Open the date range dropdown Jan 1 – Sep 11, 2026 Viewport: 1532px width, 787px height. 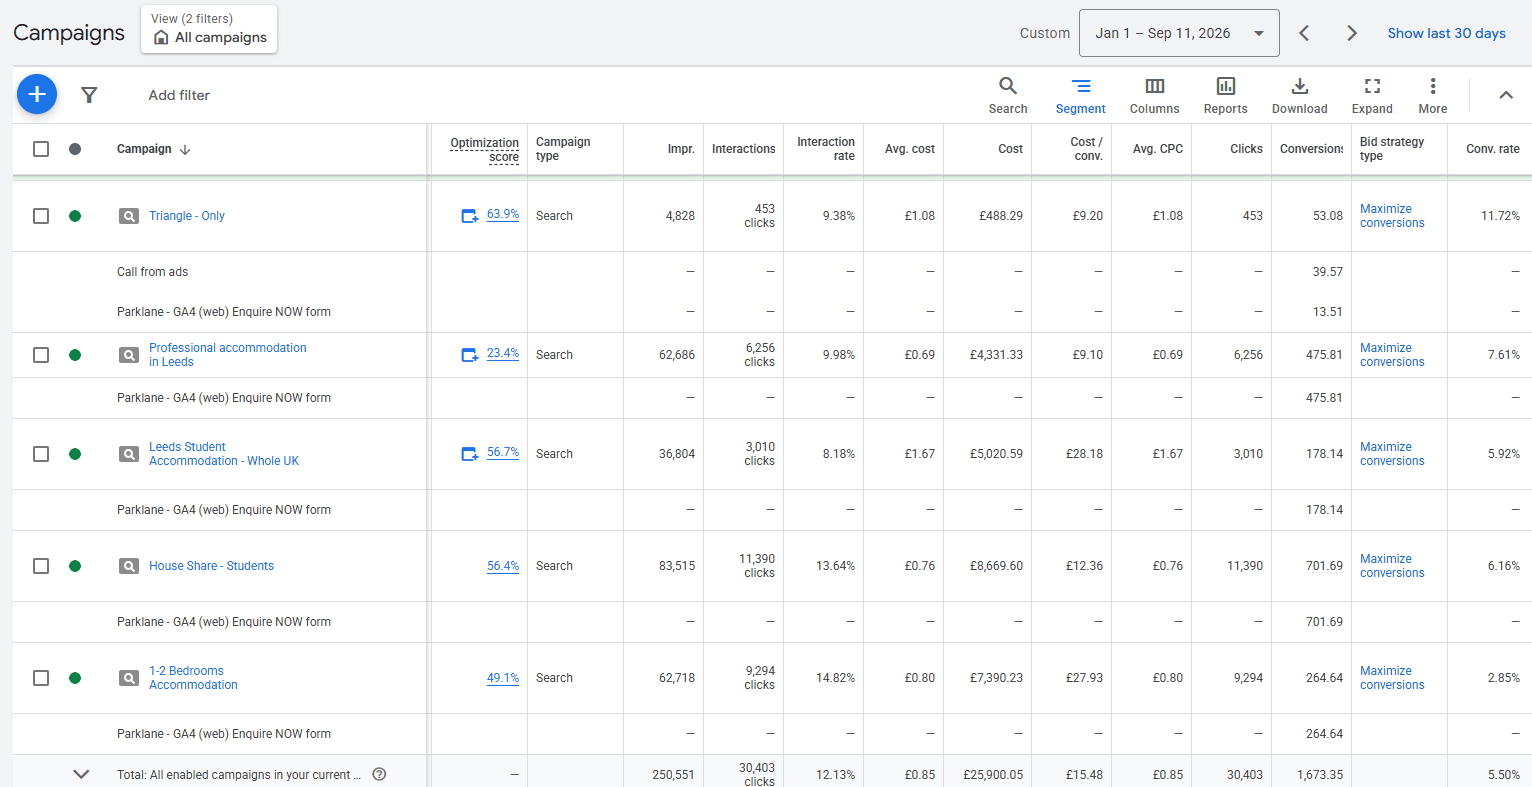pyautogui.click(x=1179, y=33)
